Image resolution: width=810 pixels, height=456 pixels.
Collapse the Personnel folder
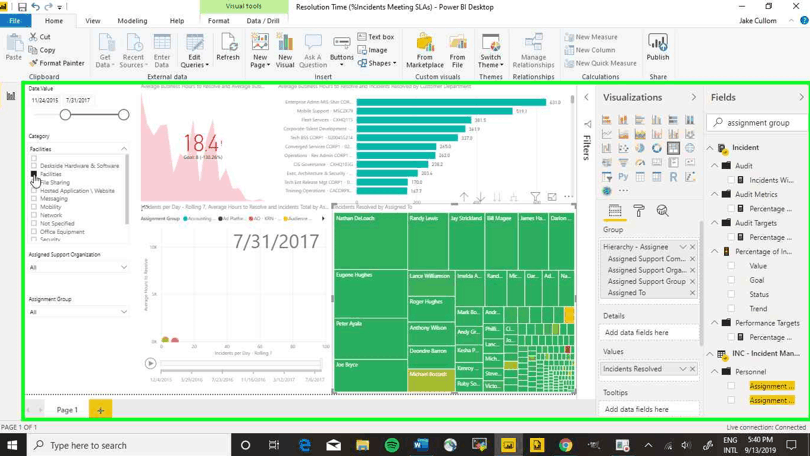pos(714,371)
